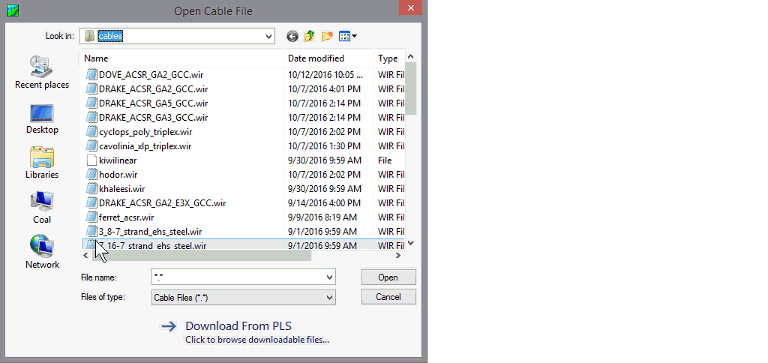Screen dimensions: 768x363
Task: Select file name ferret_acsr.wir
Action: (x=126, y=217)
